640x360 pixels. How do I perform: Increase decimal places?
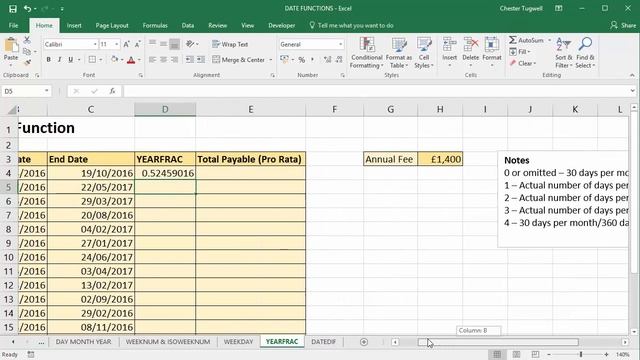click(x=327, y=60)
